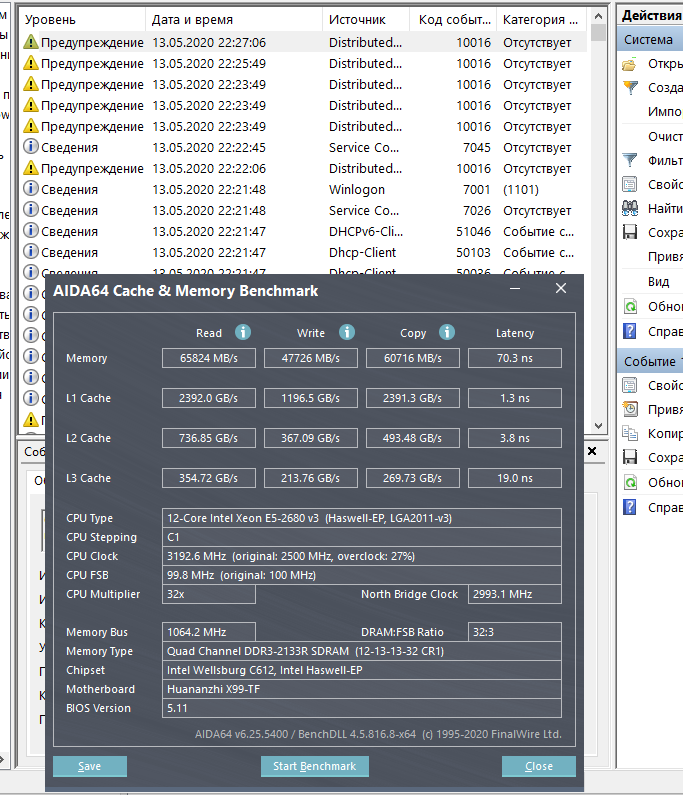Select the Dhcp-Client event 50103 row

pyautogui.click(x=304, y=252)
